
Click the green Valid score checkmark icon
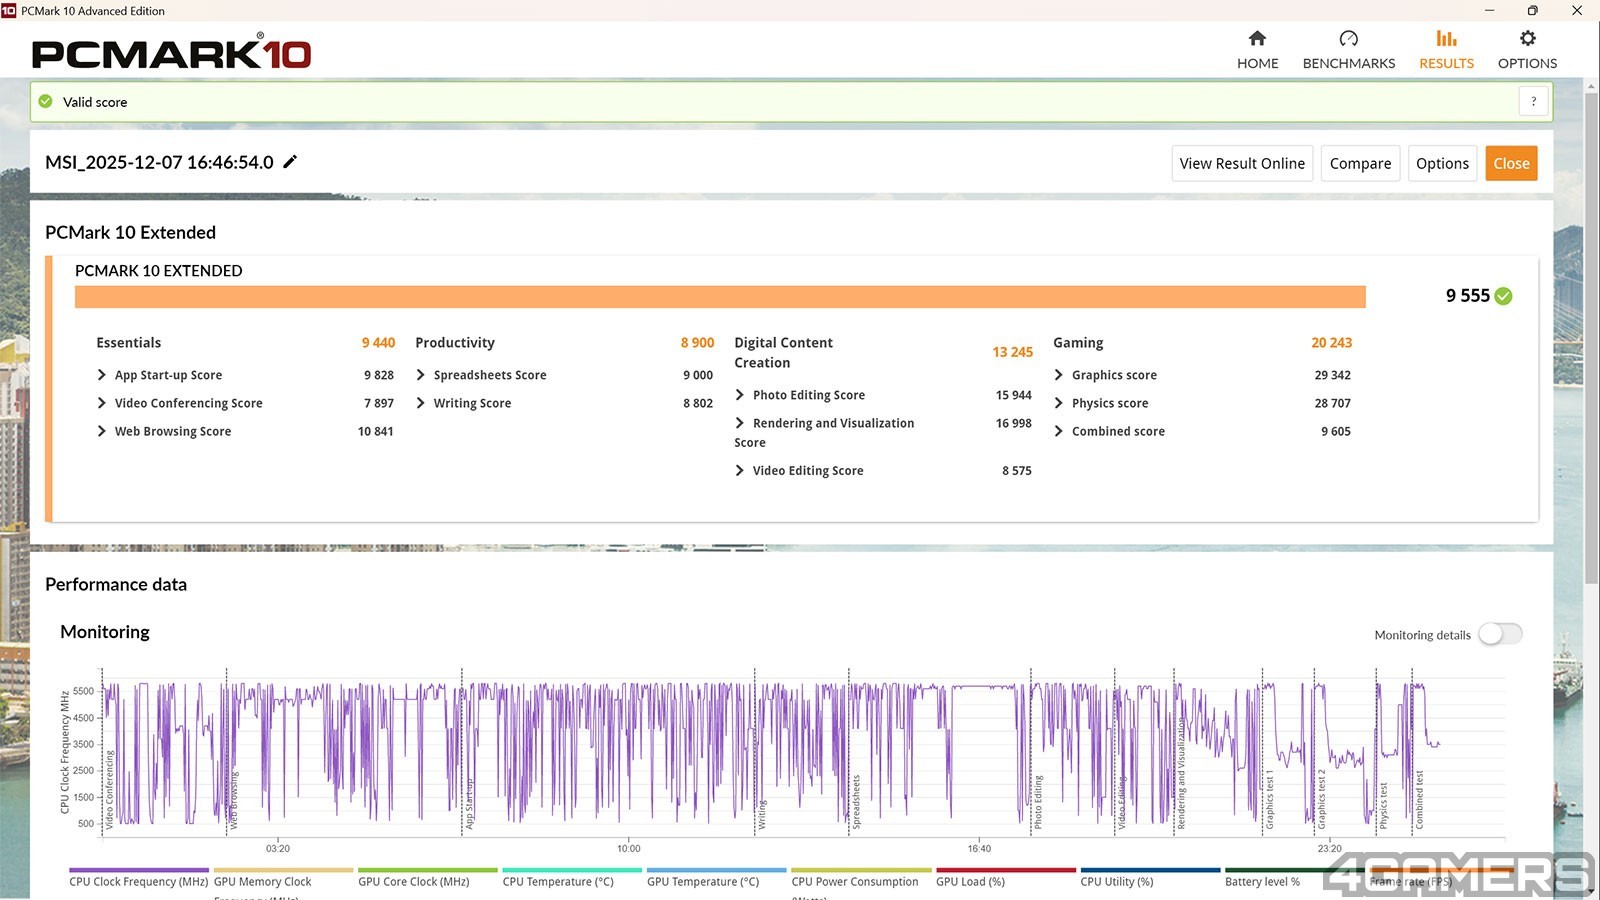(45, 101)
